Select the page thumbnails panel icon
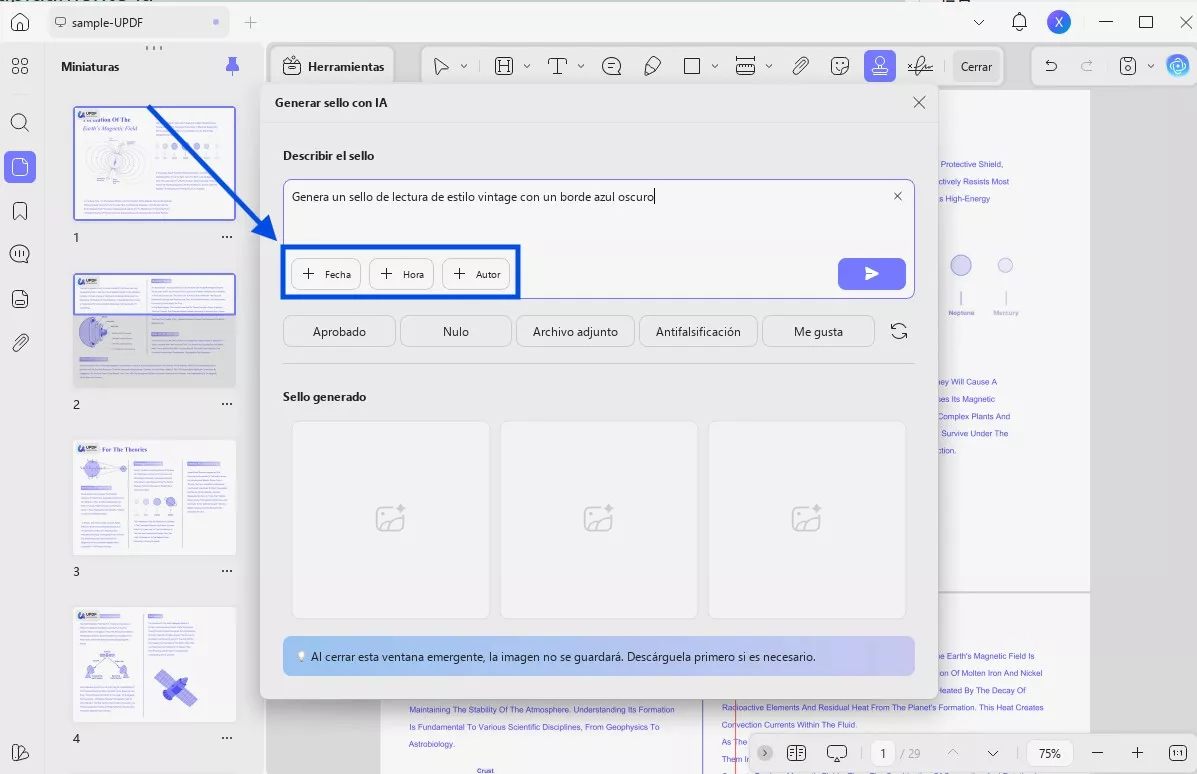Image resolution: width=1197 pixels, height=774 pixels. coord(20,166)
